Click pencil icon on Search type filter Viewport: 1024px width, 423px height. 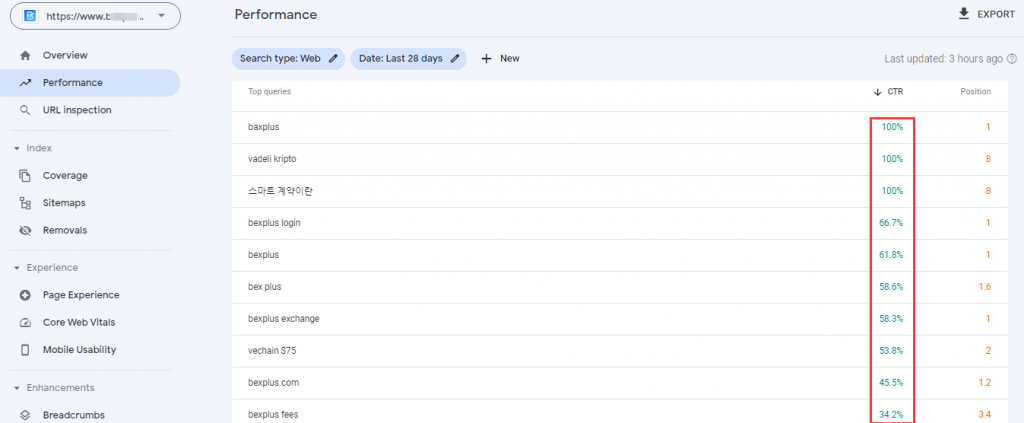(x=333, y=59)
